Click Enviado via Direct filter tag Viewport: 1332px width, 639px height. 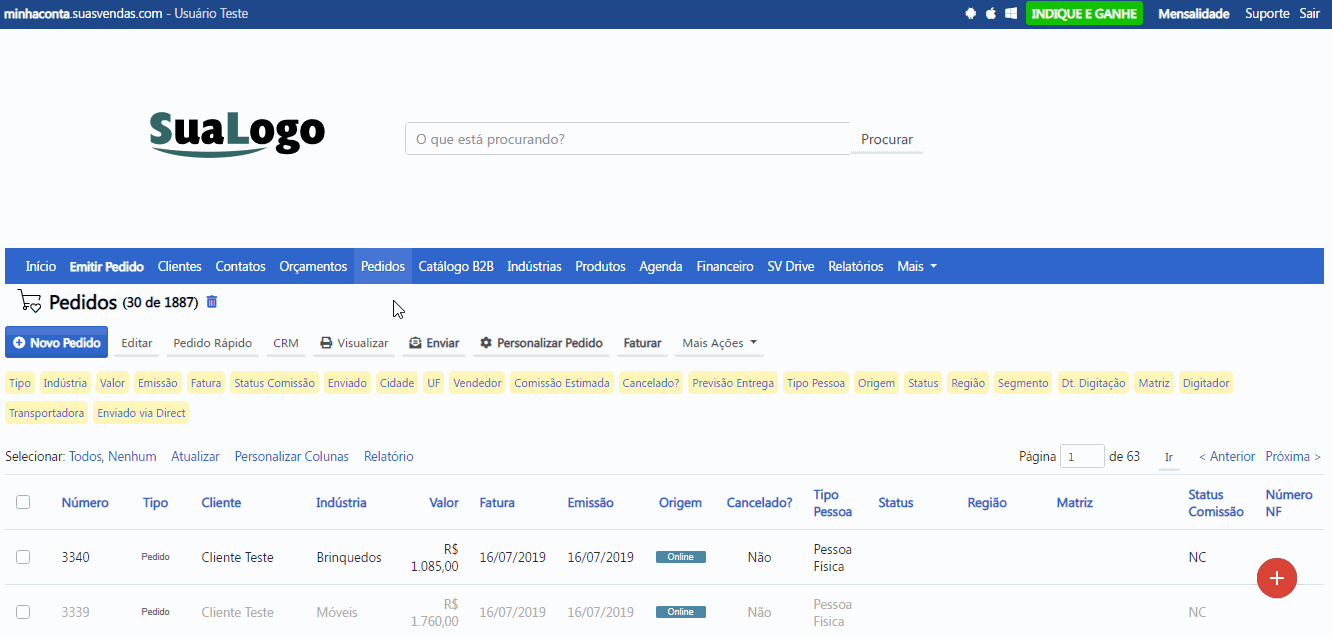(141, 413)
